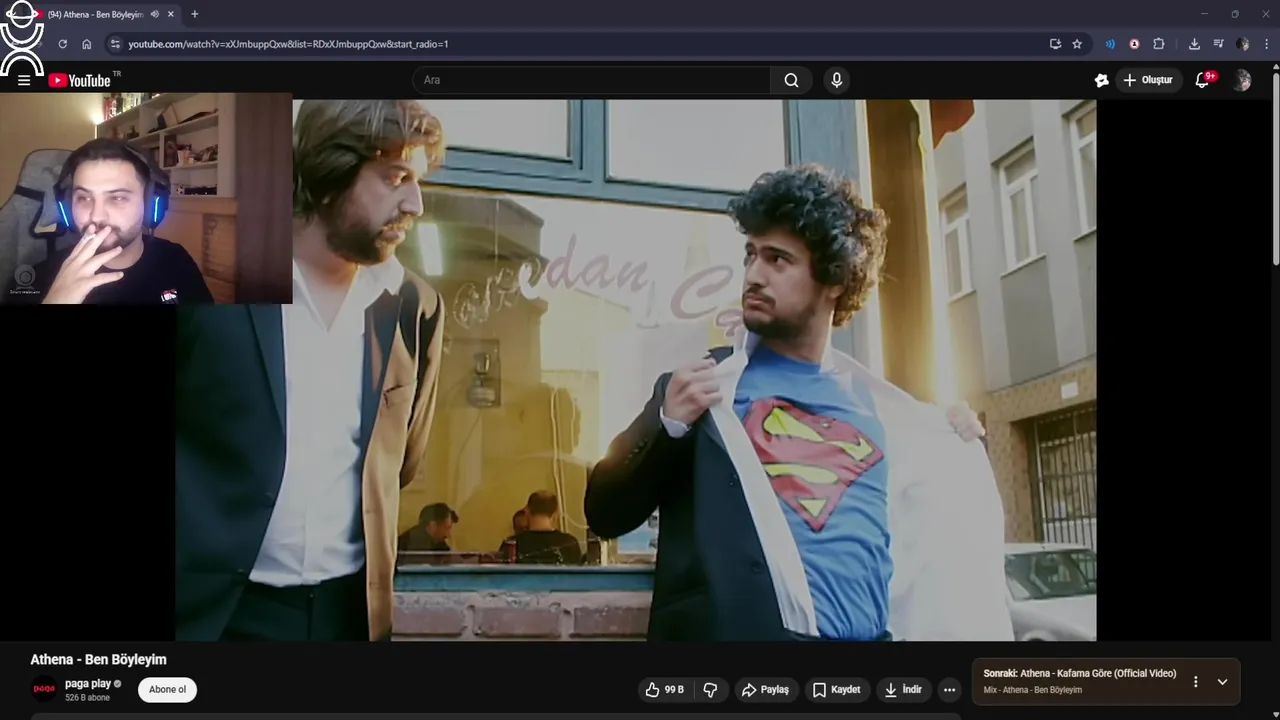Select the Athena - Ben Böyleyim tab

[95, 14]
